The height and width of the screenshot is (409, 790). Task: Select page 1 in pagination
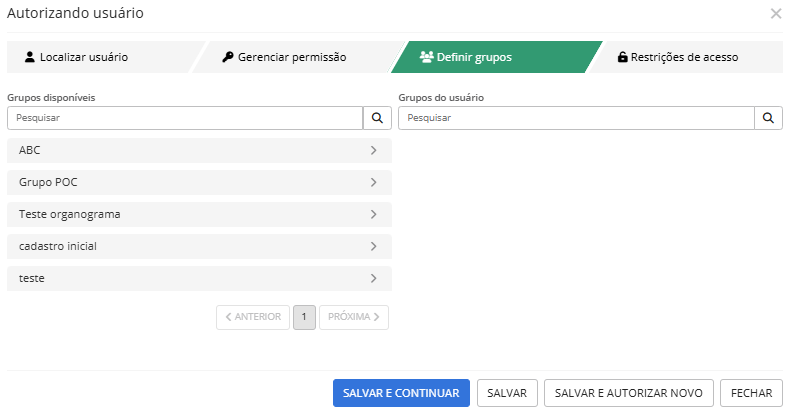coord(304,317)
